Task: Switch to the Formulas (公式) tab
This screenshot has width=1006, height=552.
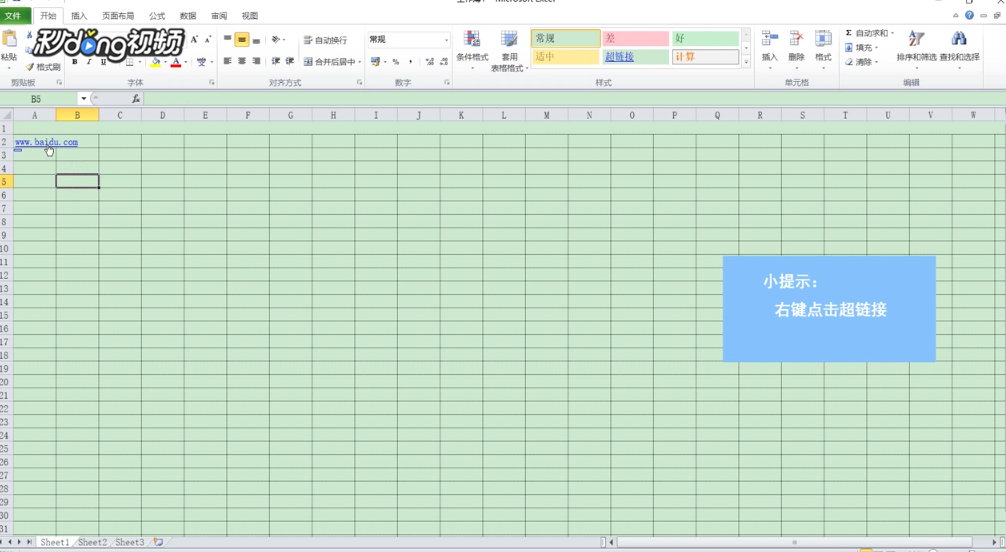Action: [x=157, y=15]
